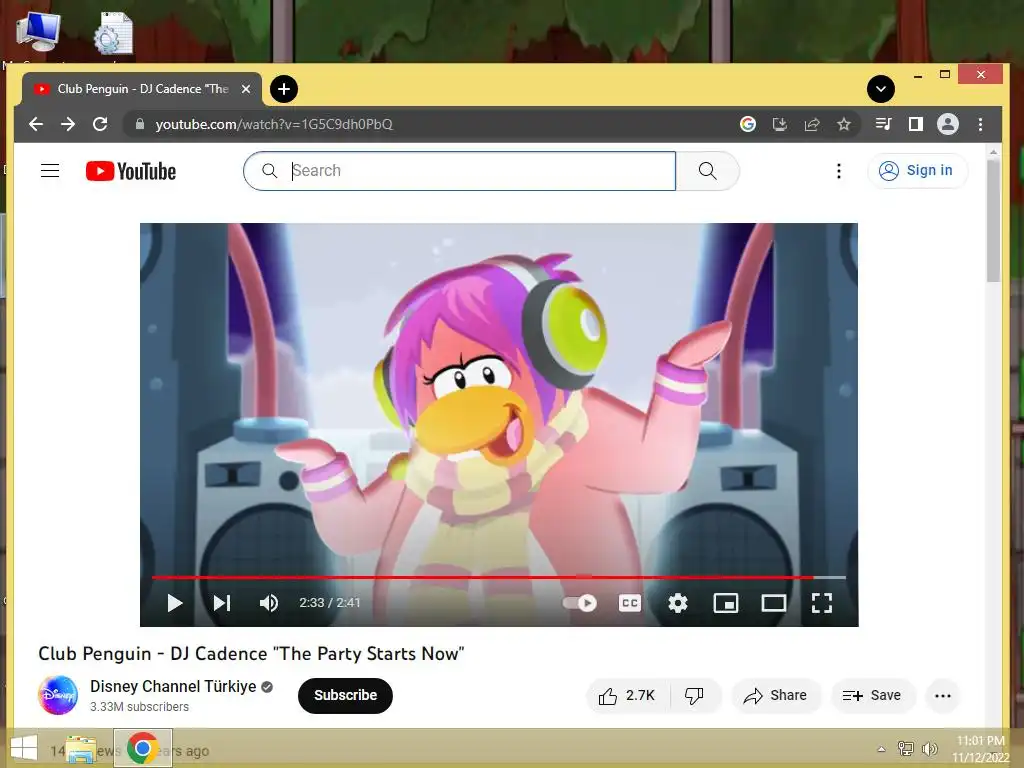The image size is (1024, 768).
Task: Skip to the next video
Action: pos(222,603)
